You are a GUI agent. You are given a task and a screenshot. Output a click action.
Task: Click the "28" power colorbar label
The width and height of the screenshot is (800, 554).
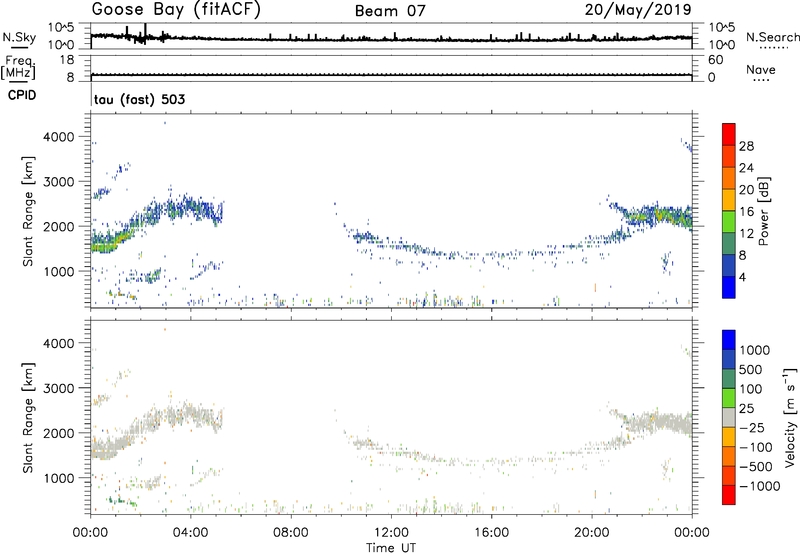tap(746, 146)
